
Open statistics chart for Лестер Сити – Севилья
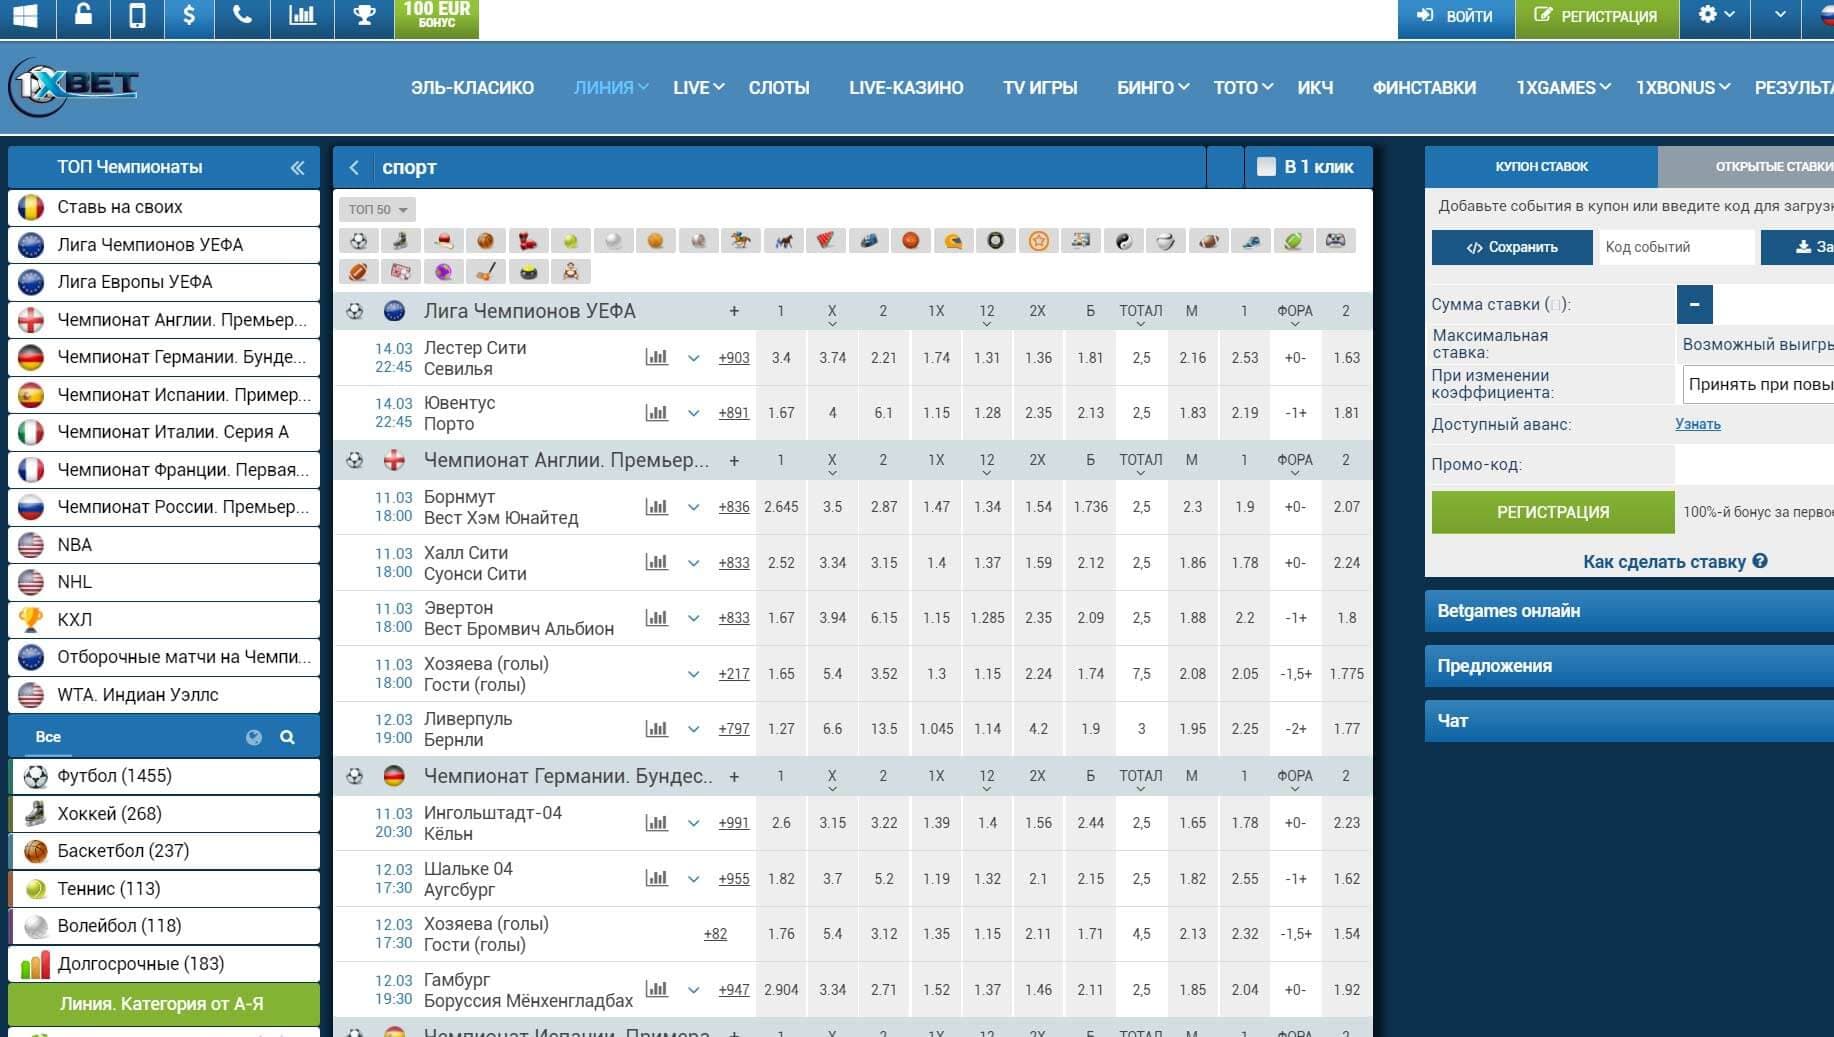click(656, 357)
